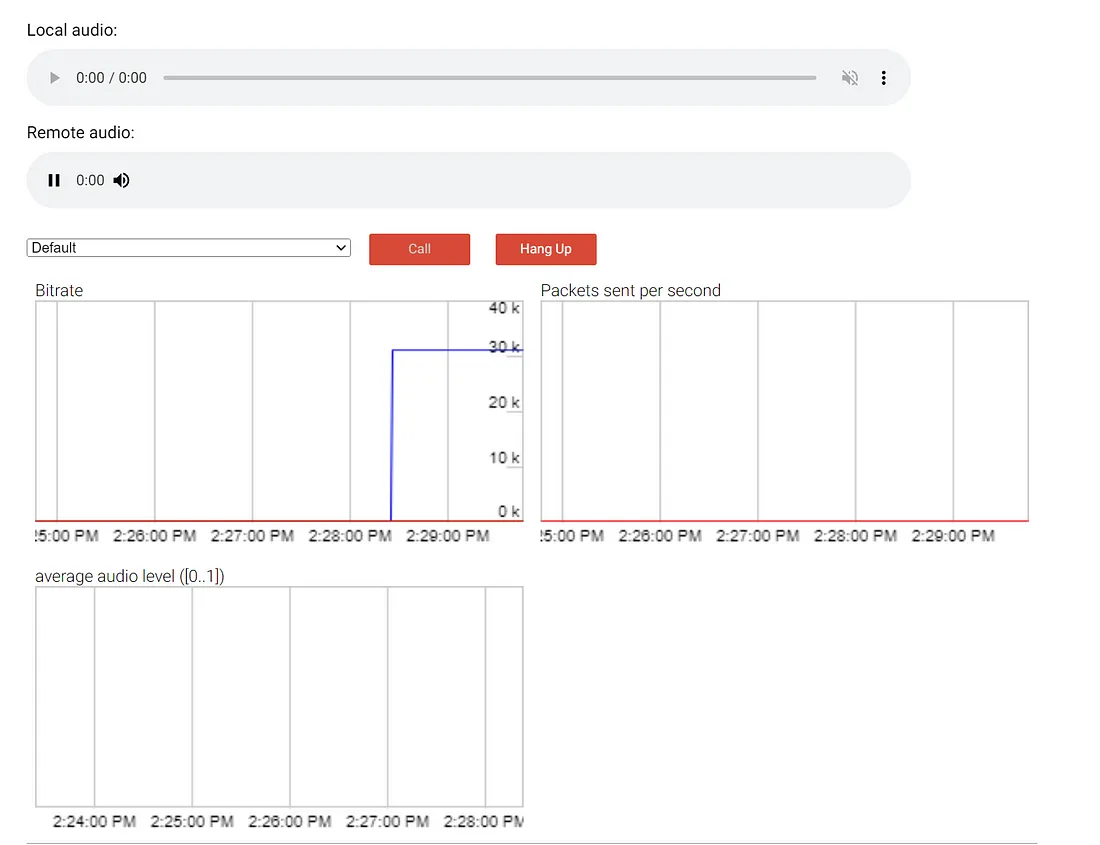Viewport: 1100px width, 845px height.
Task: Click the remote audio 0:00 timer
Action: click(90, 180)
